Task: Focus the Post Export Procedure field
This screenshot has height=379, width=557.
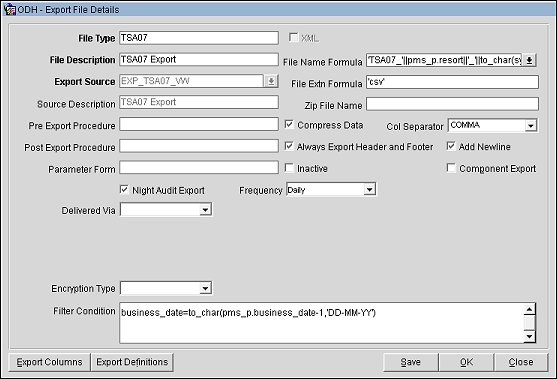Action: 199,146
